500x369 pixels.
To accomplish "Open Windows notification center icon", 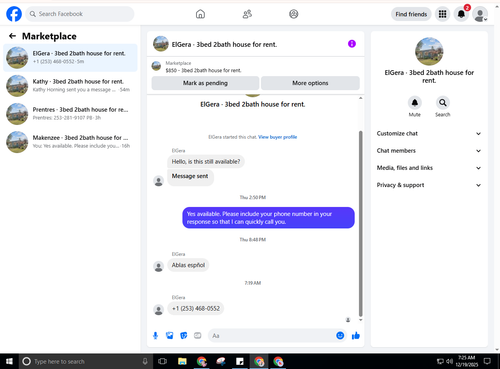I will click(487, 361).
